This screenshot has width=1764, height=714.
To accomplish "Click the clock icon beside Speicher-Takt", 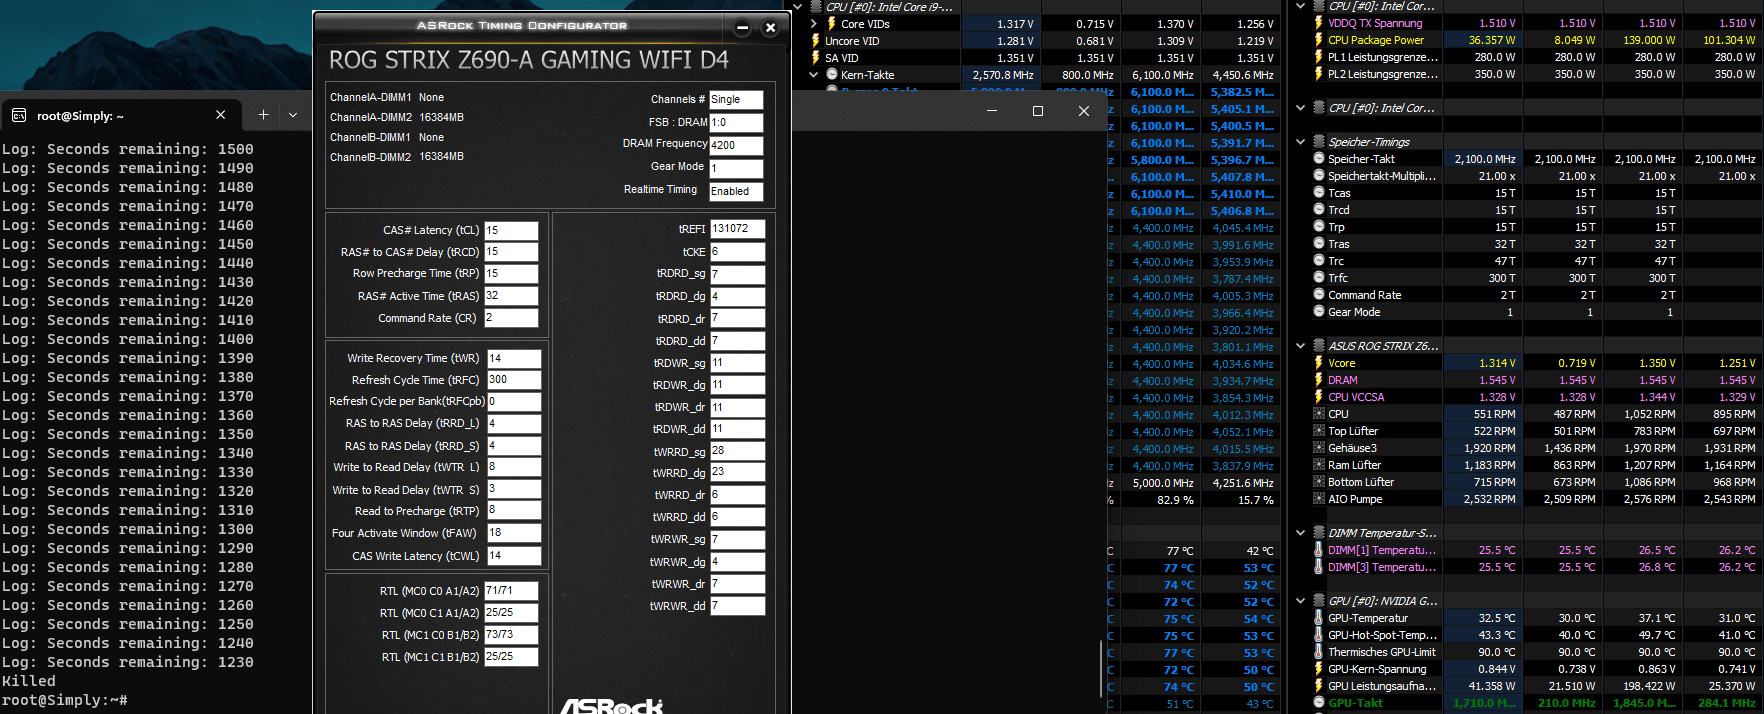I will (x=1318, y=159).
